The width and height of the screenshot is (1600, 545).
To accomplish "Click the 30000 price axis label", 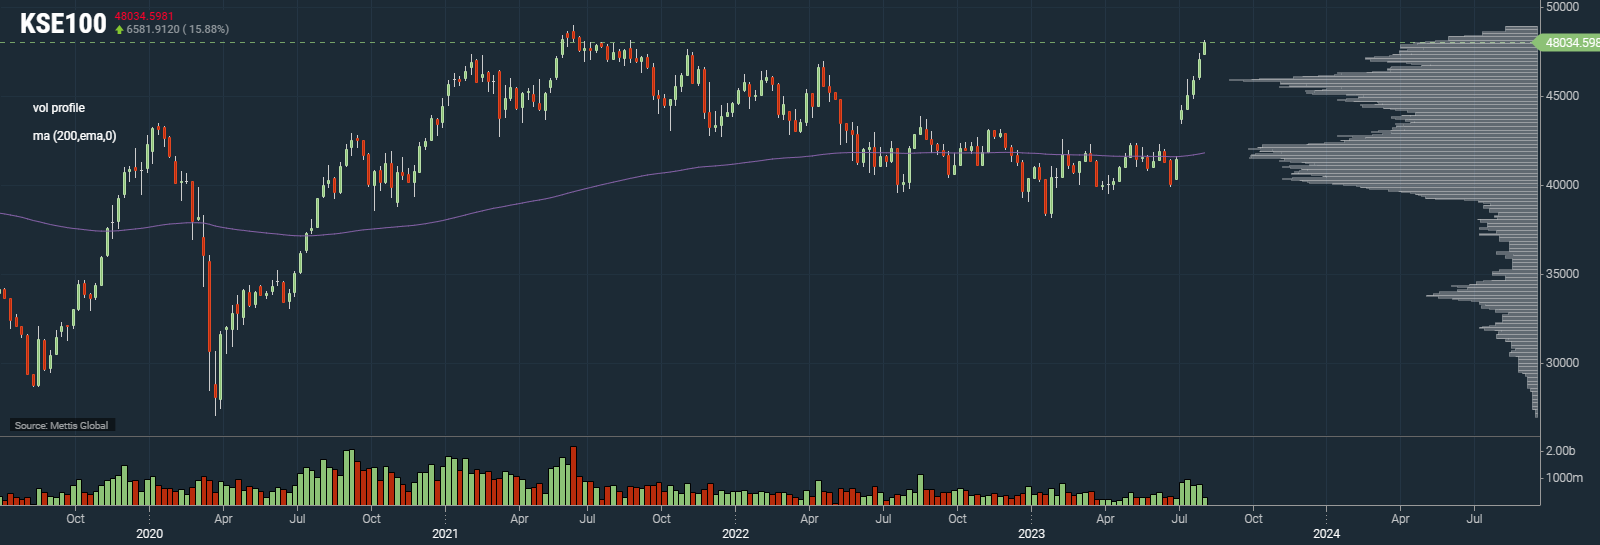I will pyautogui.click(x=1562, y=363).
